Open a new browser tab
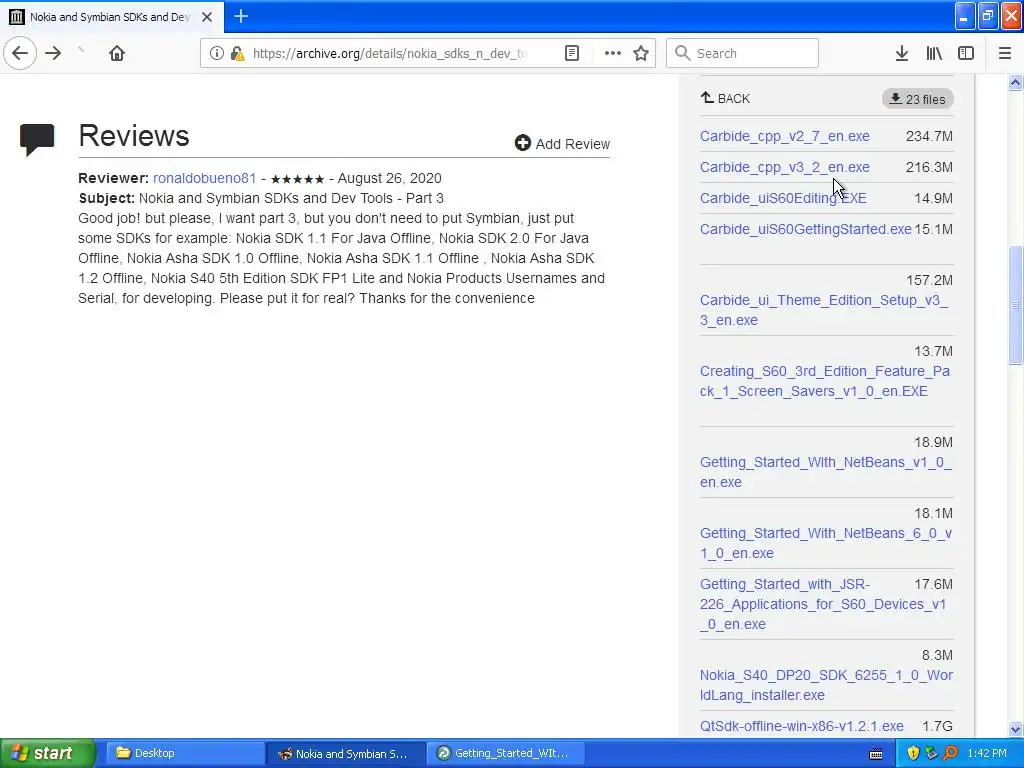The height and width of the screenshot is (768, 1024). 241,16
